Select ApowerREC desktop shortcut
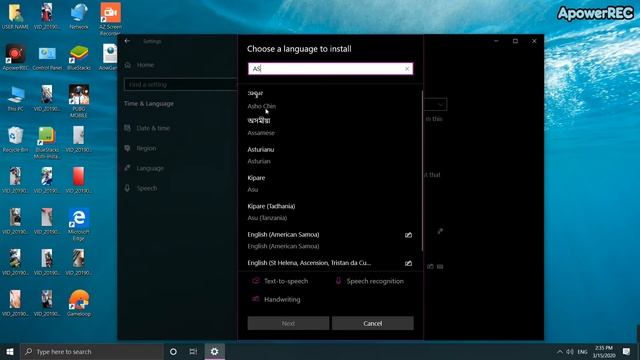The width and height of the screenshot is (640, 360). [x=16, y=58]
